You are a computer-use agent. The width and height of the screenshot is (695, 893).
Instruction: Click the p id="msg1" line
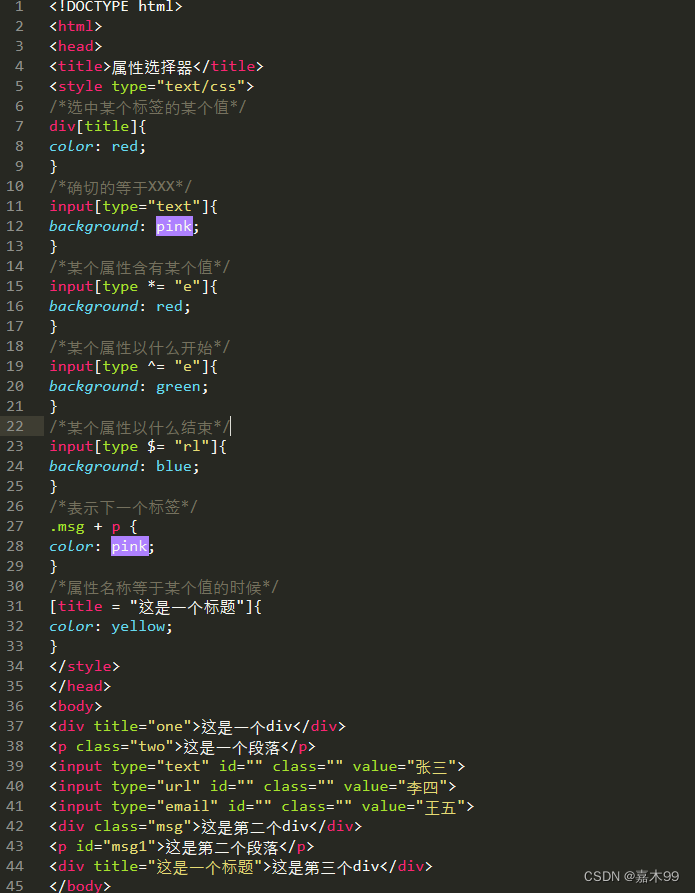[182, 847]
